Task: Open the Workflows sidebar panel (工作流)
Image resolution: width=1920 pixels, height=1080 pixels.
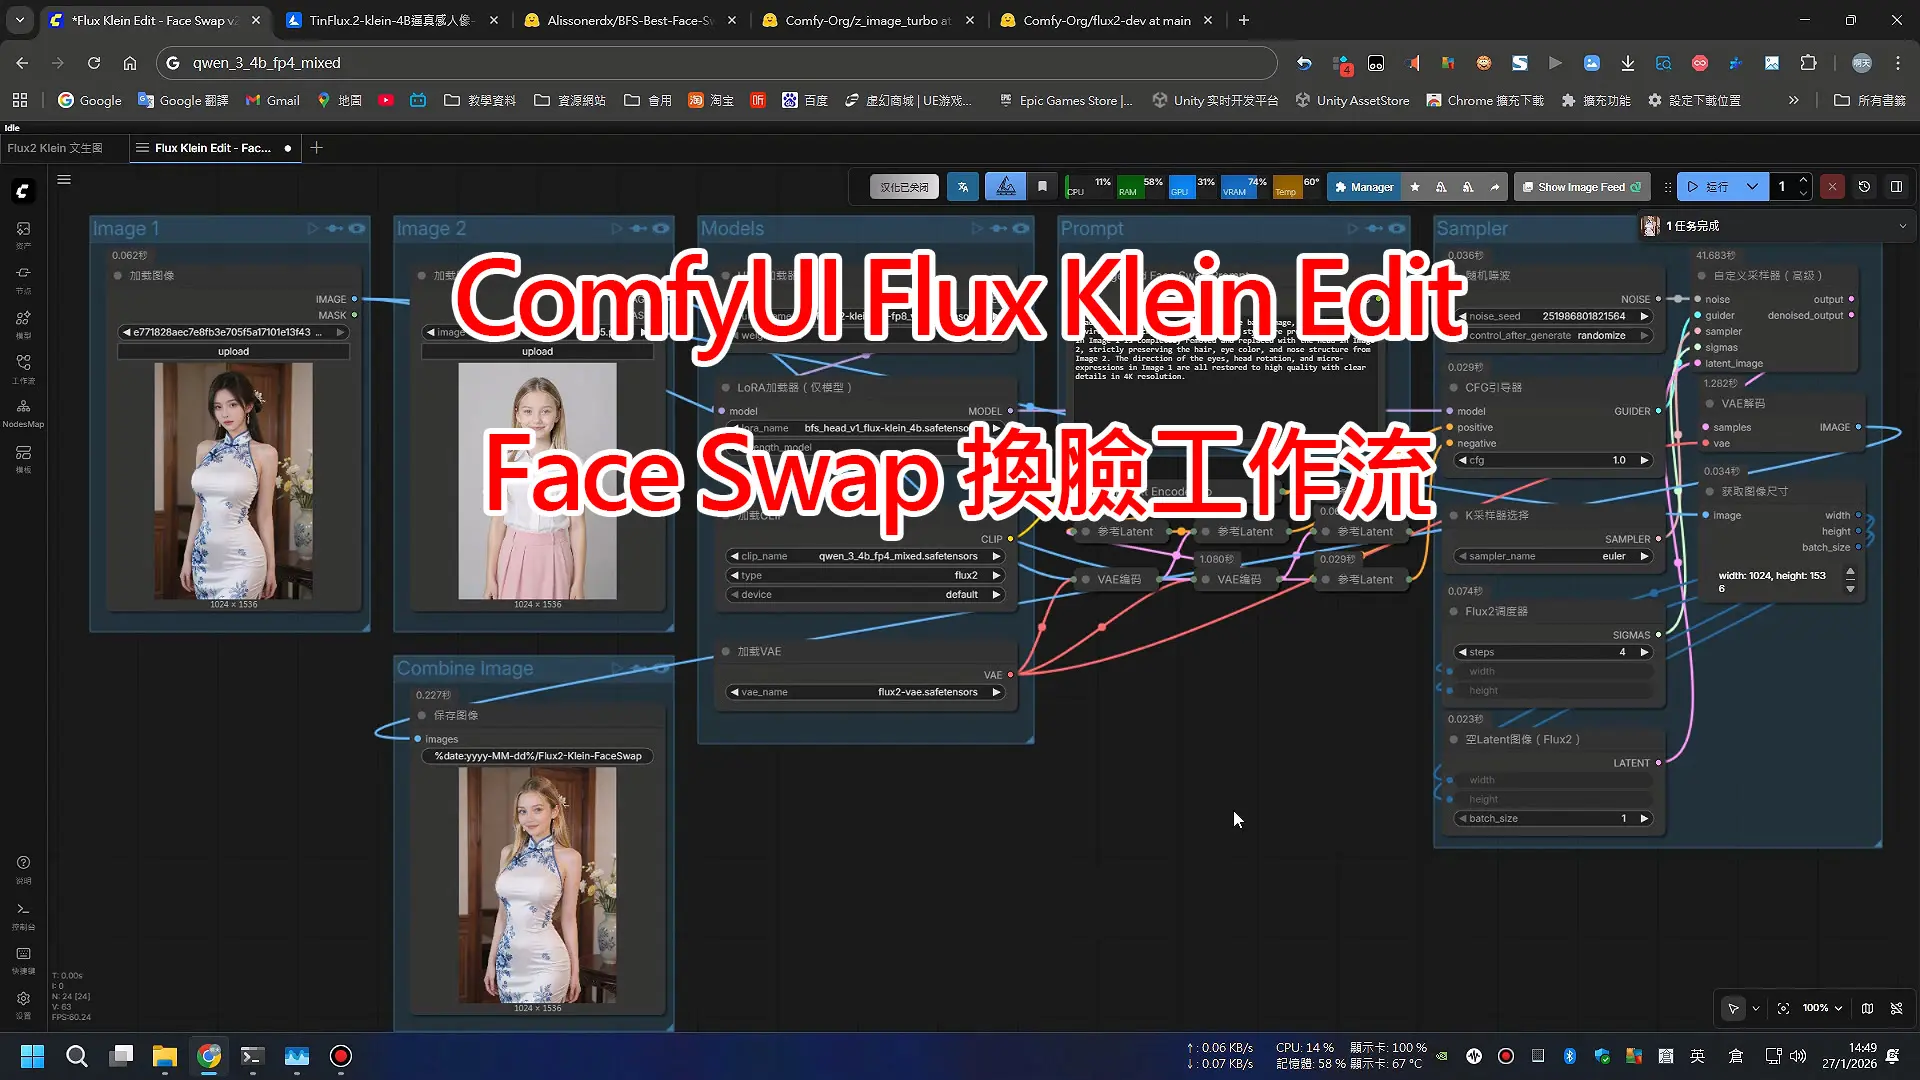Action: pyautogui.click(x=23, y=368)
